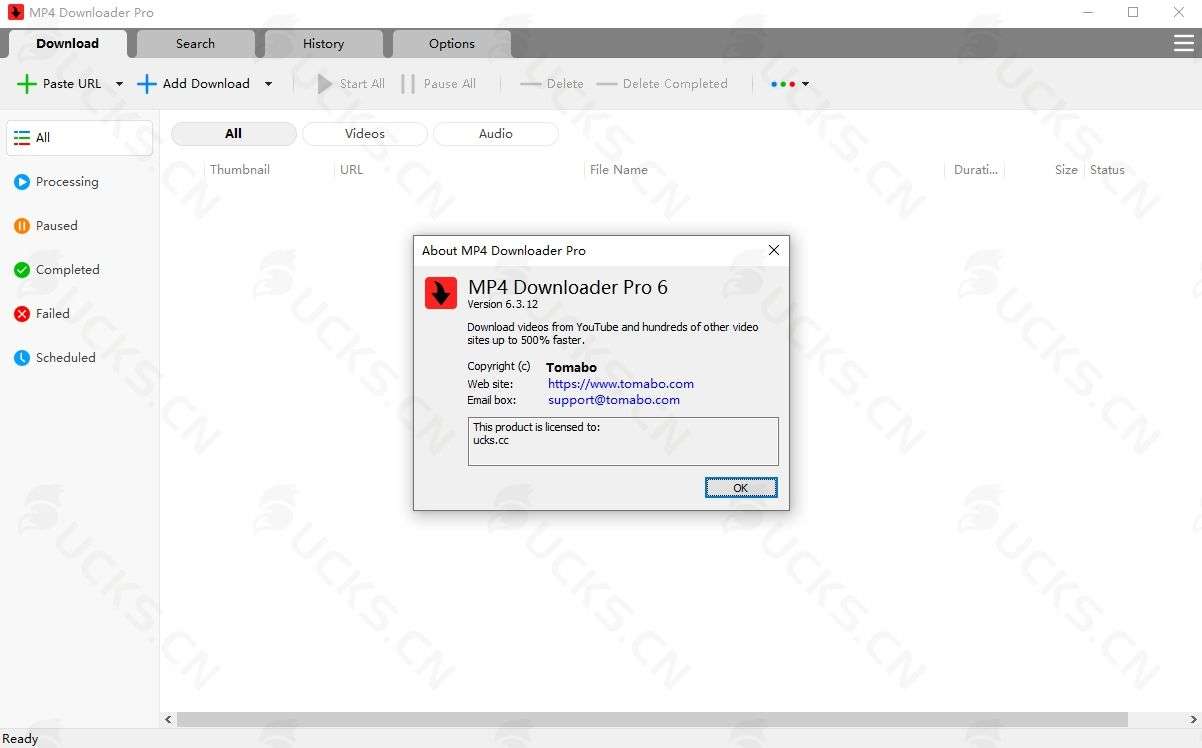1202x748 pixels.
Task: Expand the Paste URL dropdown arrow
Action: tap(119, 84)
